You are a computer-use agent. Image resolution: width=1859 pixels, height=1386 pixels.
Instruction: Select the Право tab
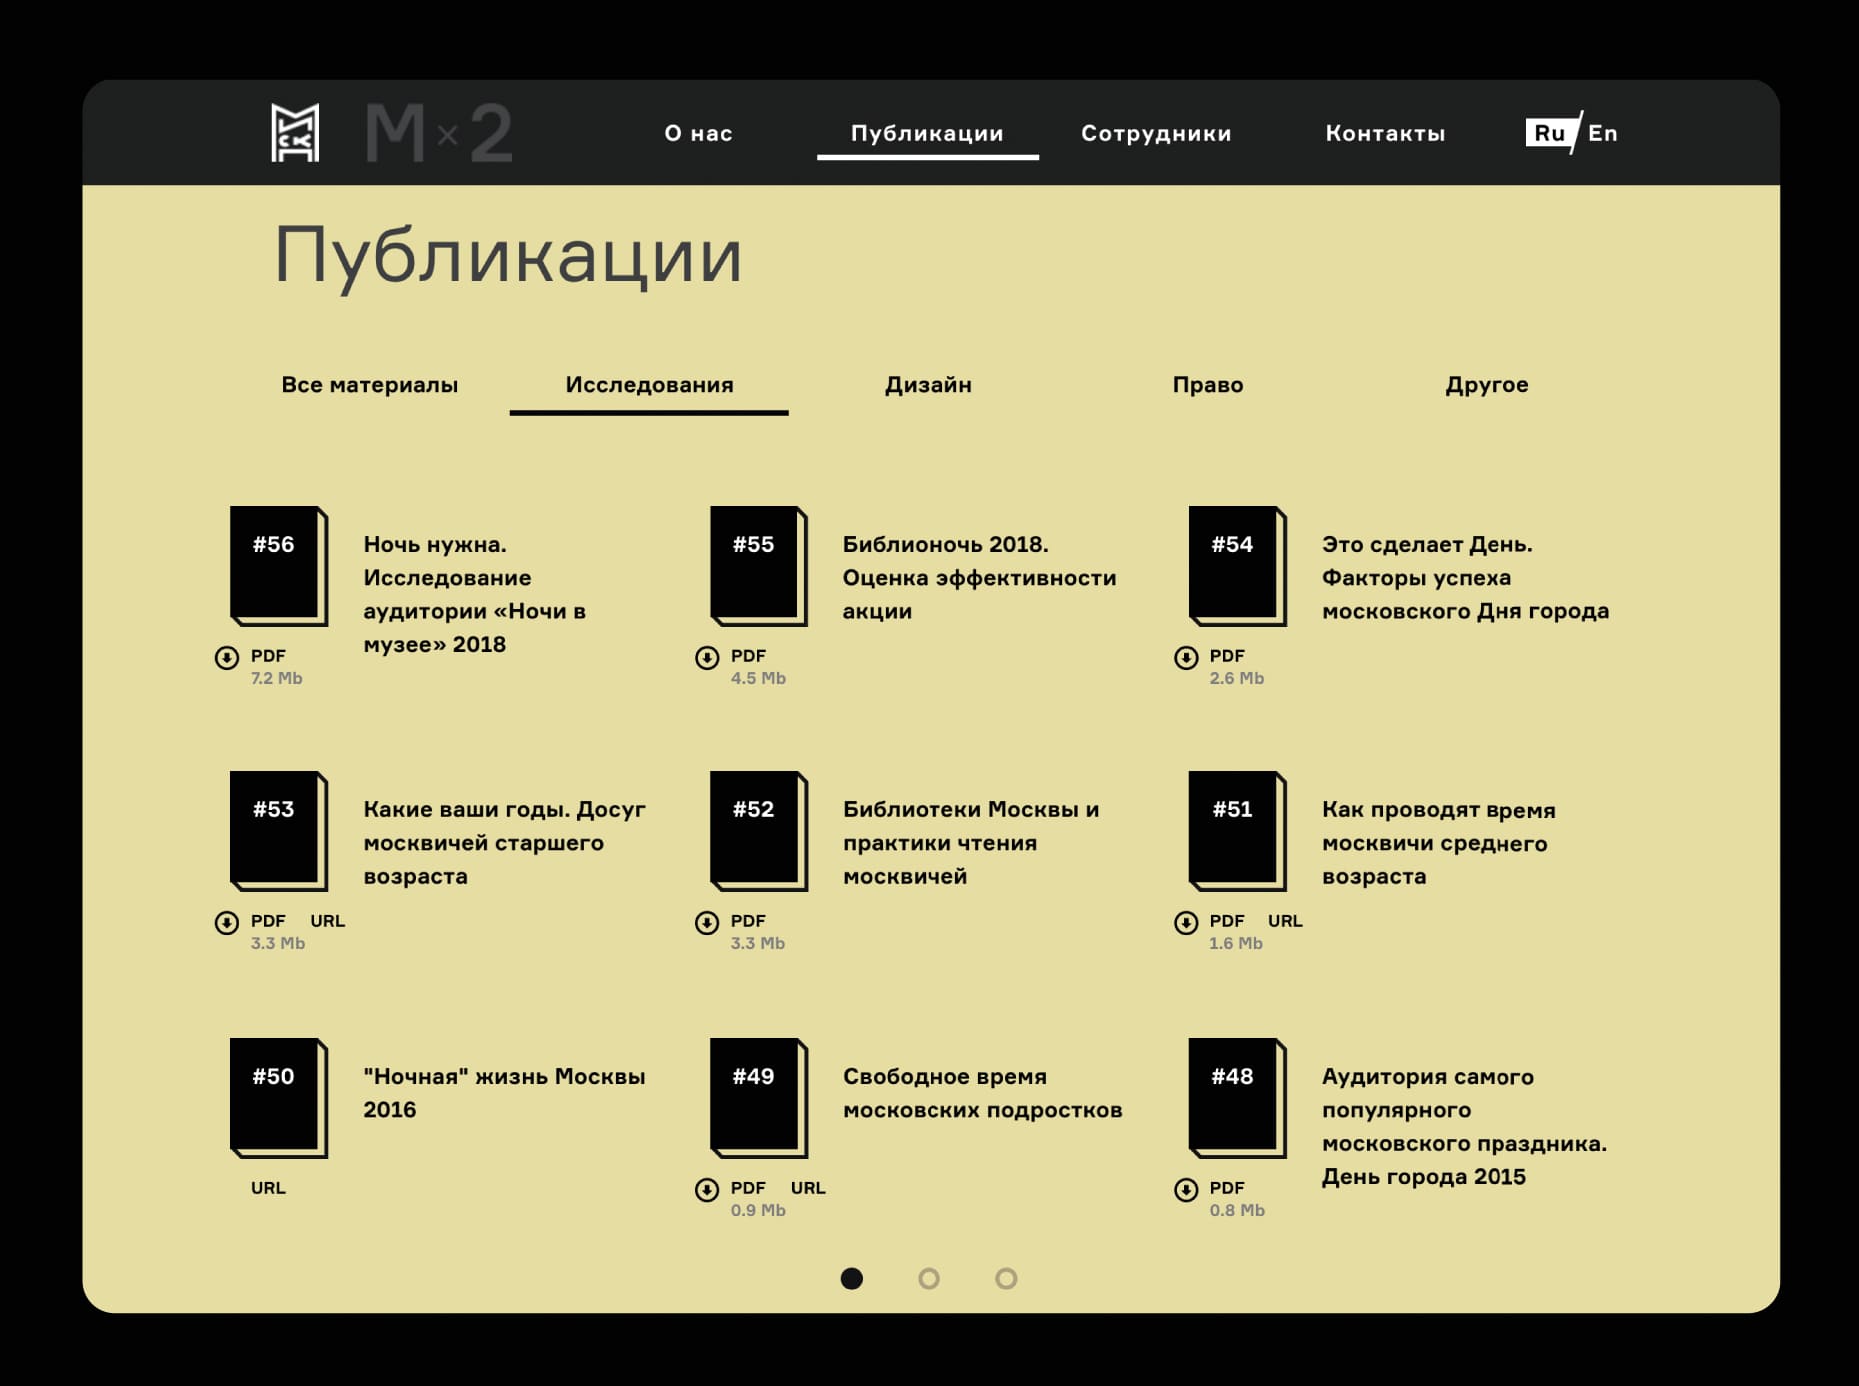1208,385
